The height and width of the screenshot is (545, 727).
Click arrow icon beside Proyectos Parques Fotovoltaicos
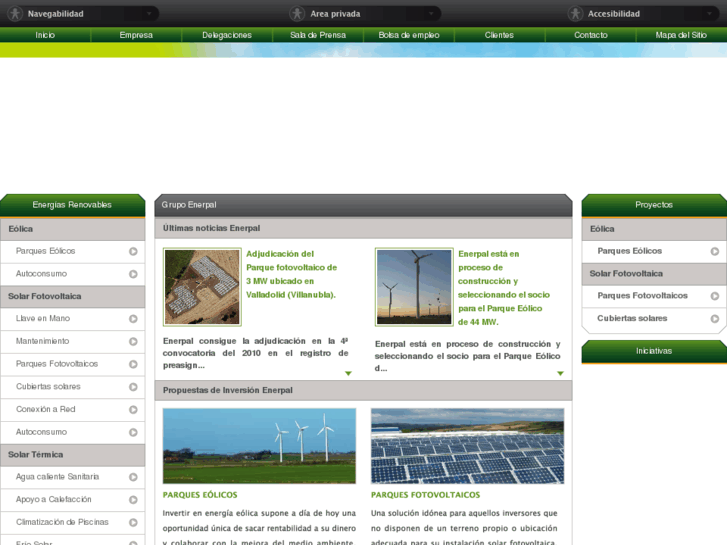714,296
